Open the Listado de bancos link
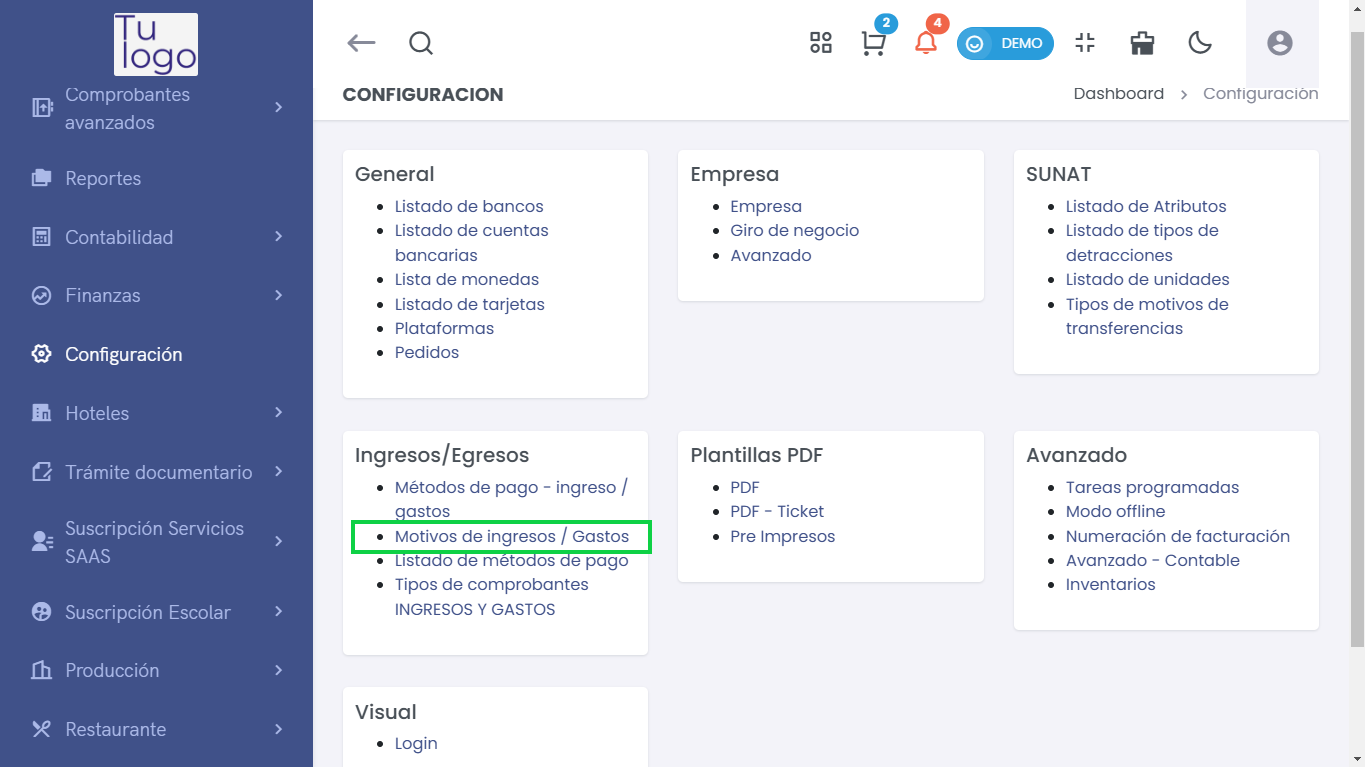1365x767 pixels. 469,206
